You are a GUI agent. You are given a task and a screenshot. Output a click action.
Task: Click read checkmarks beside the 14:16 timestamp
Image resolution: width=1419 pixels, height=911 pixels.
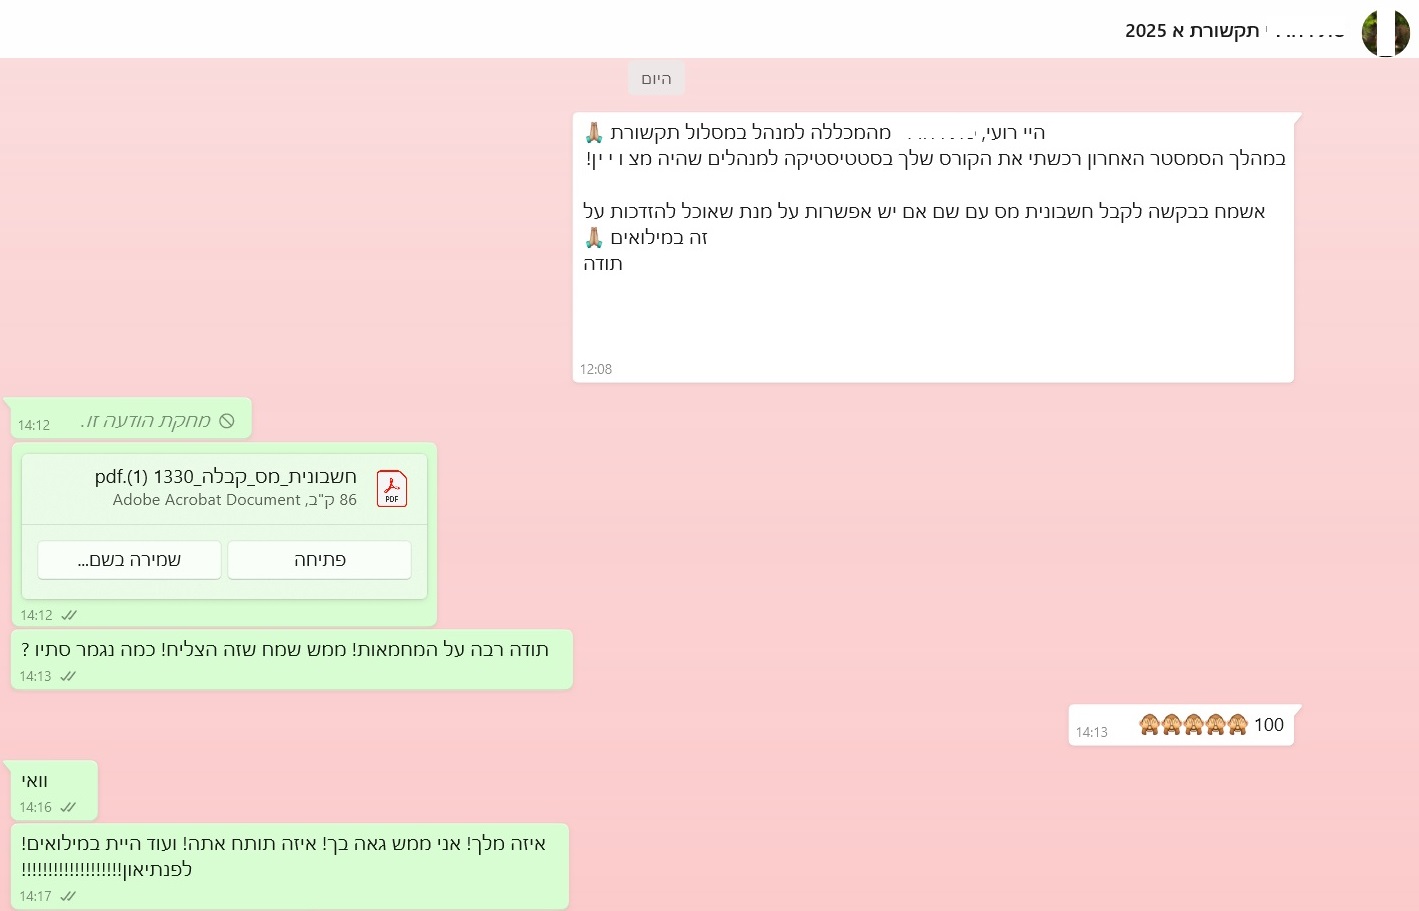click(x=69, y=807)
